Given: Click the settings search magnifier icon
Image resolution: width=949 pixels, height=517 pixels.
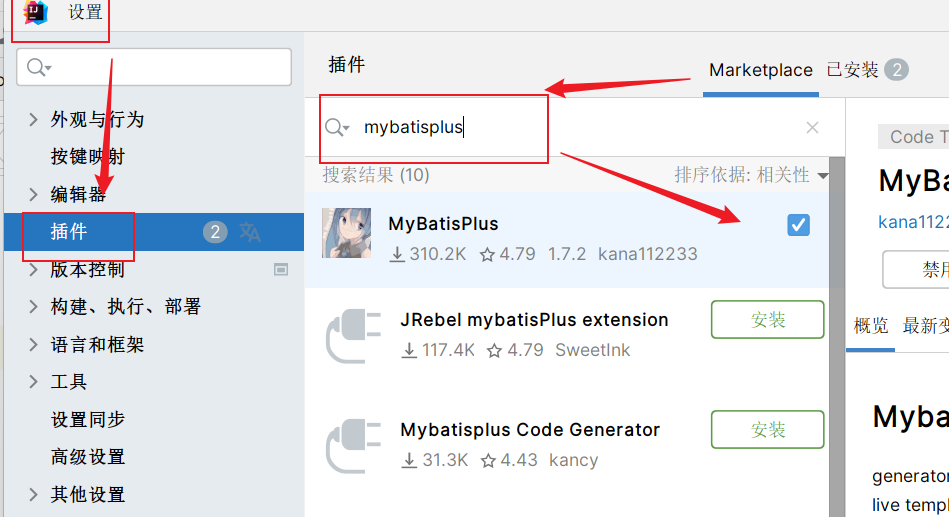Looking at the screenshot, I should (39, 67).
